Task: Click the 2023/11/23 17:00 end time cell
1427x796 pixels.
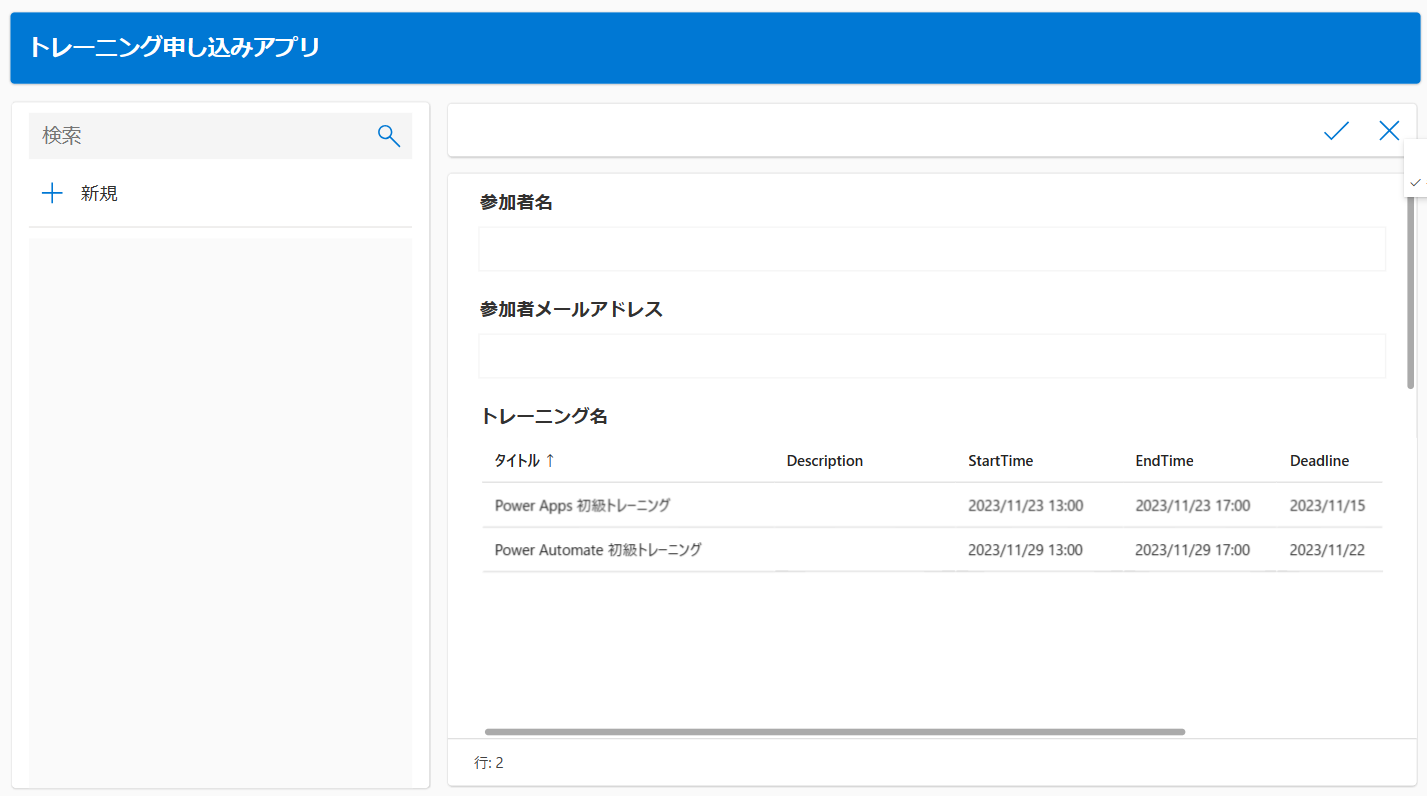Action: pyautogui.click(x=1192, y=506)
